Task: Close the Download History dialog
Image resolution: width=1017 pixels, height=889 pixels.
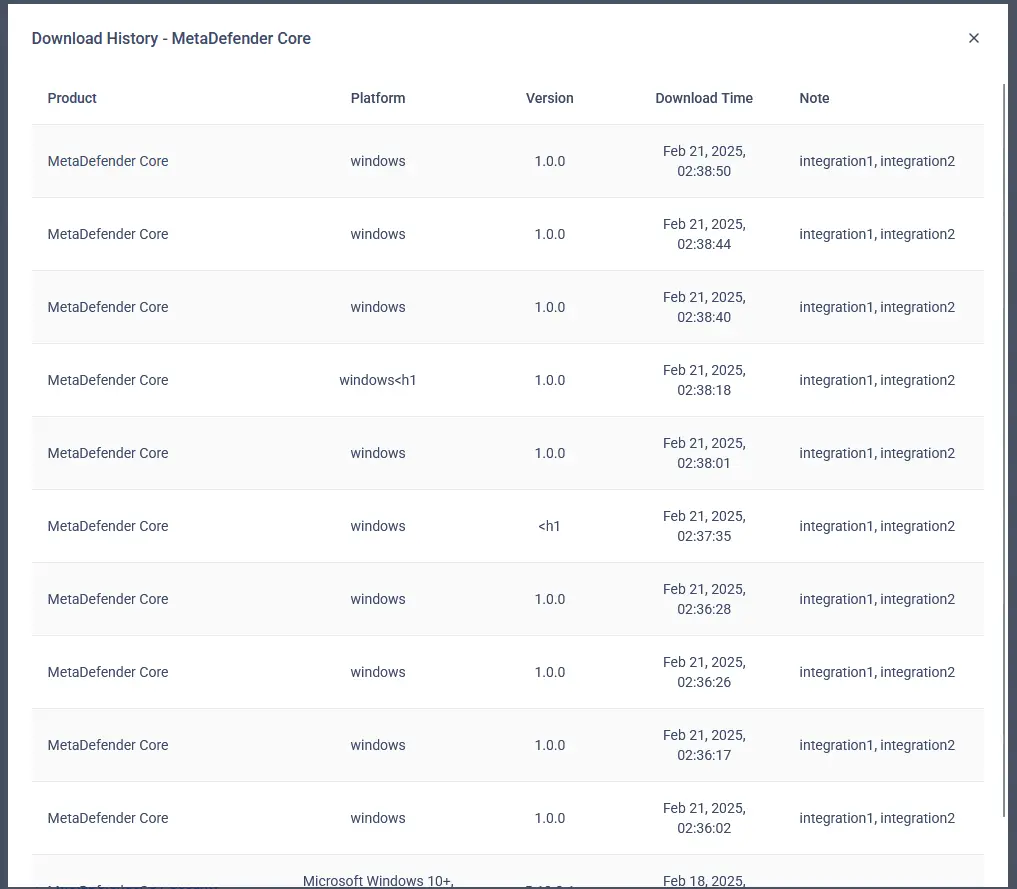Action: pos(974,38)
